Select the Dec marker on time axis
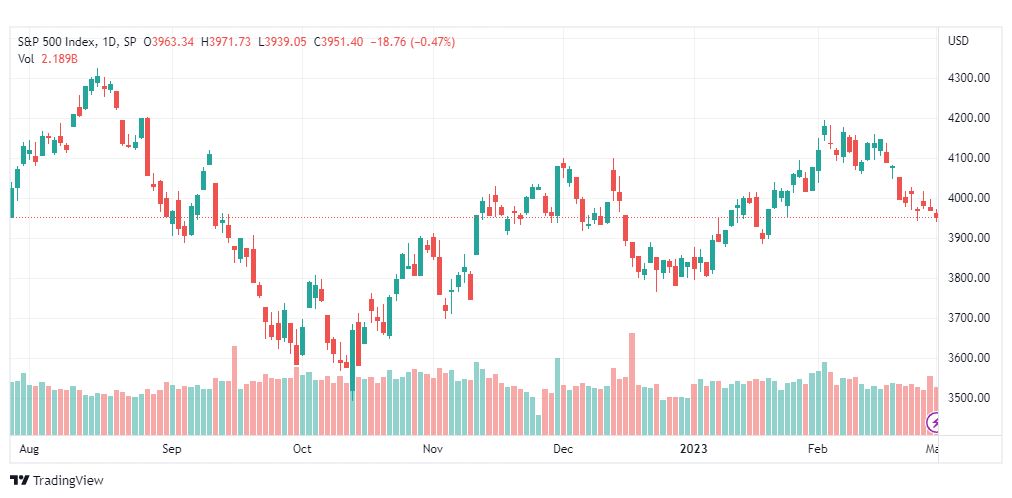The image size is (1012, 498). (x=563, y=450)
